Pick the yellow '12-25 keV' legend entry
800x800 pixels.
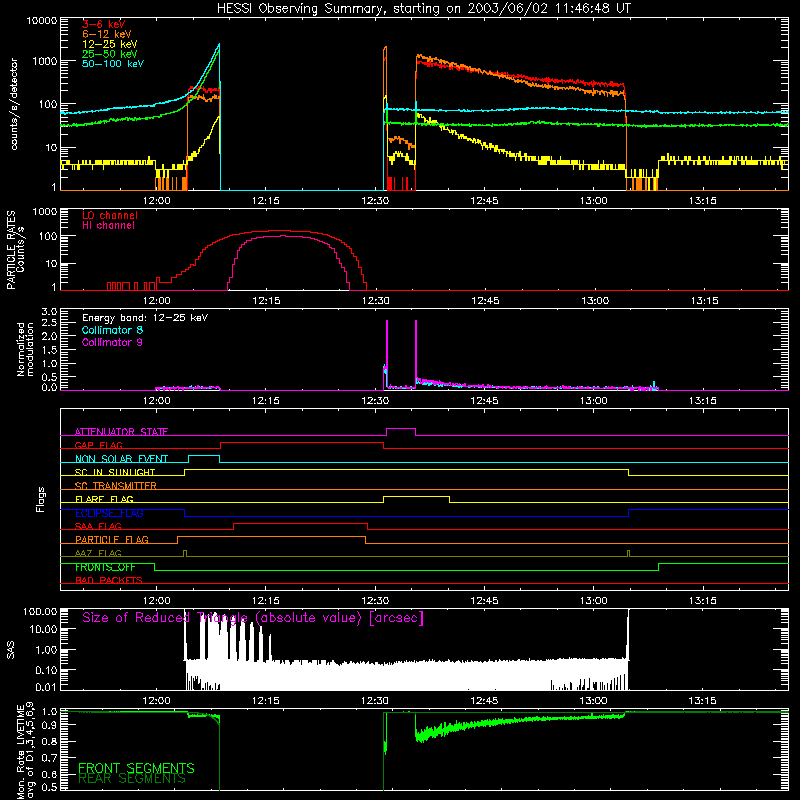pos(110,44)
